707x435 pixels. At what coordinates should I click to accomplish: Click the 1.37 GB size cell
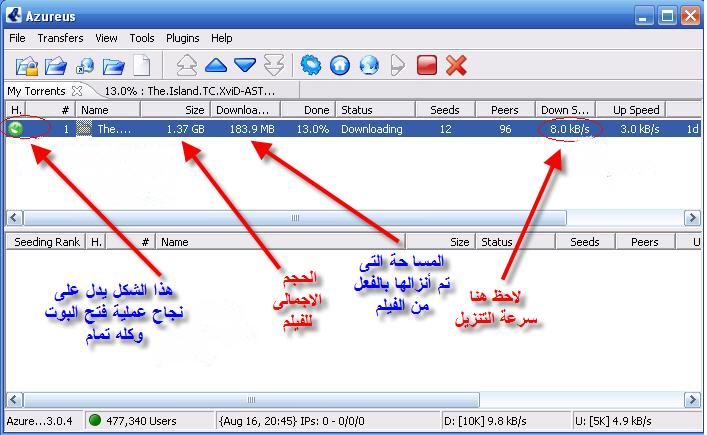[185, 129]
